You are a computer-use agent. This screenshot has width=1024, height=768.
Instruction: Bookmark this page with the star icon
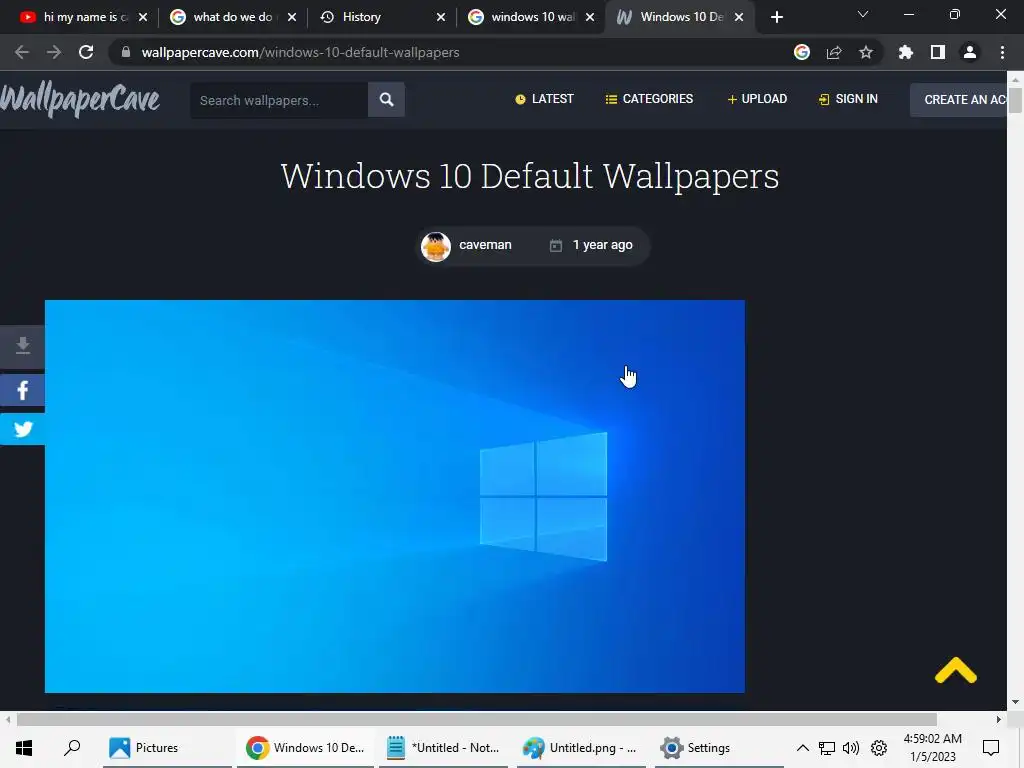tap(866, 52)
